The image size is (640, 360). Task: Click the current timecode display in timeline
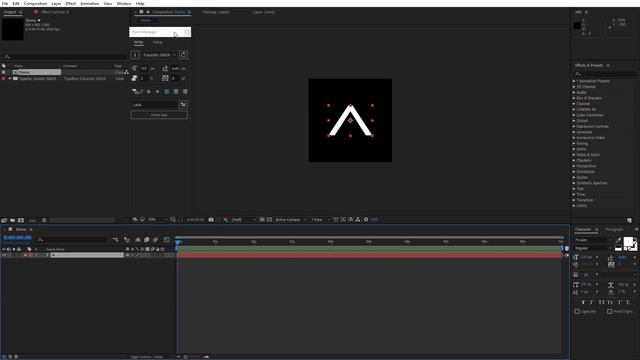(x=18, y=238)
